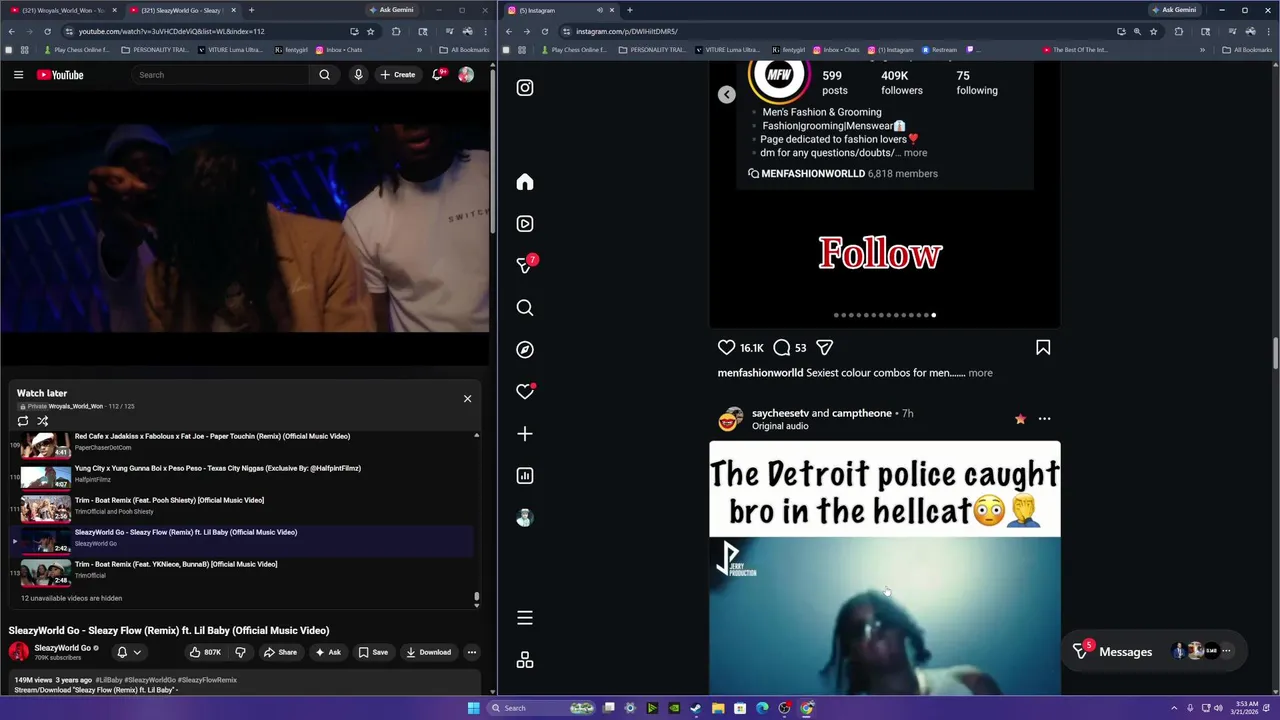Toggle shuffle playlist in Watch later panel

click(43, 421)
